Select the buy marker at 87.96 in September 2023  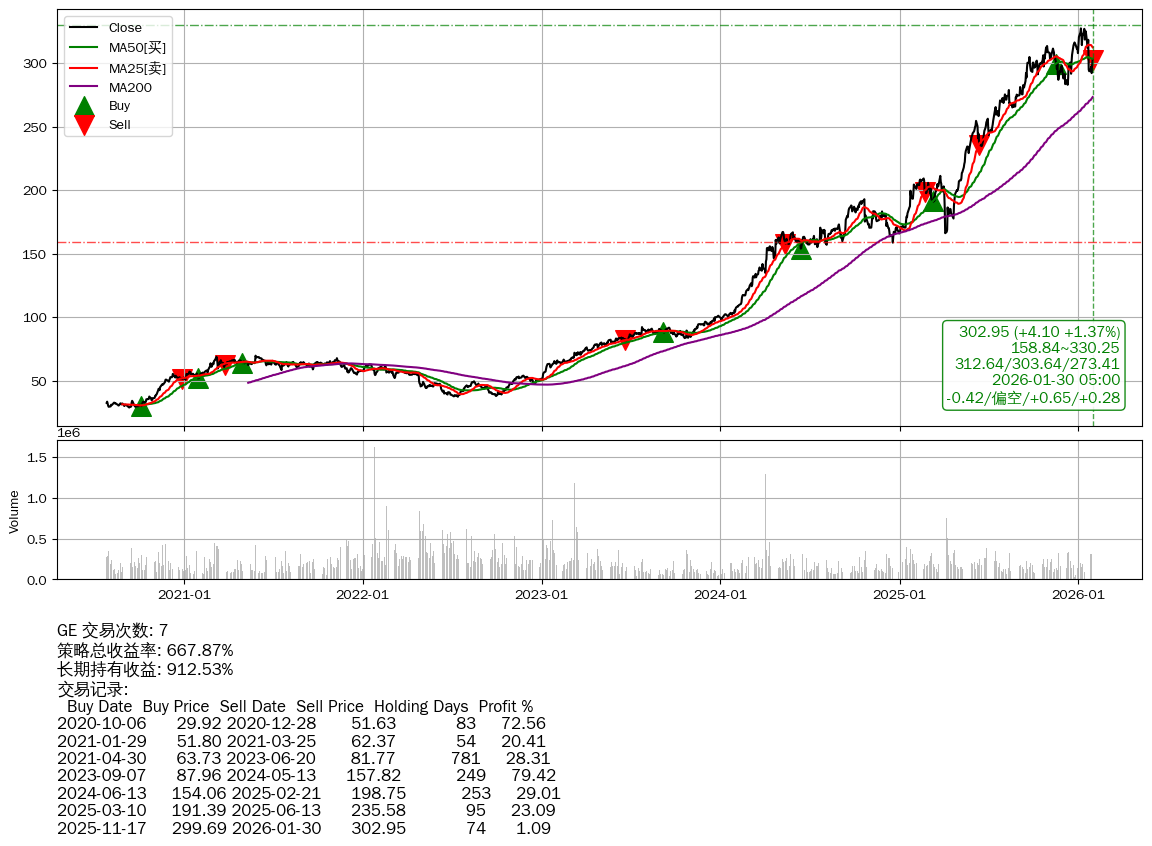pyautogui.click(x=663, y=332)
